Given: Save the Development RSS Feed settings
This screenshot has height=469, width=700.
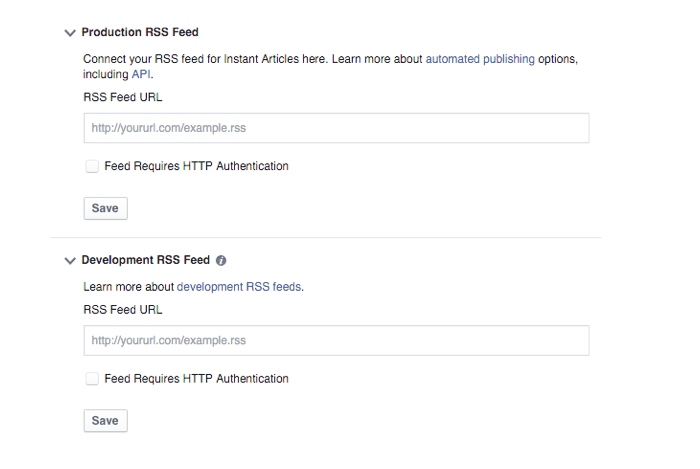Looking at the screenshot, I should pos(105,421).
